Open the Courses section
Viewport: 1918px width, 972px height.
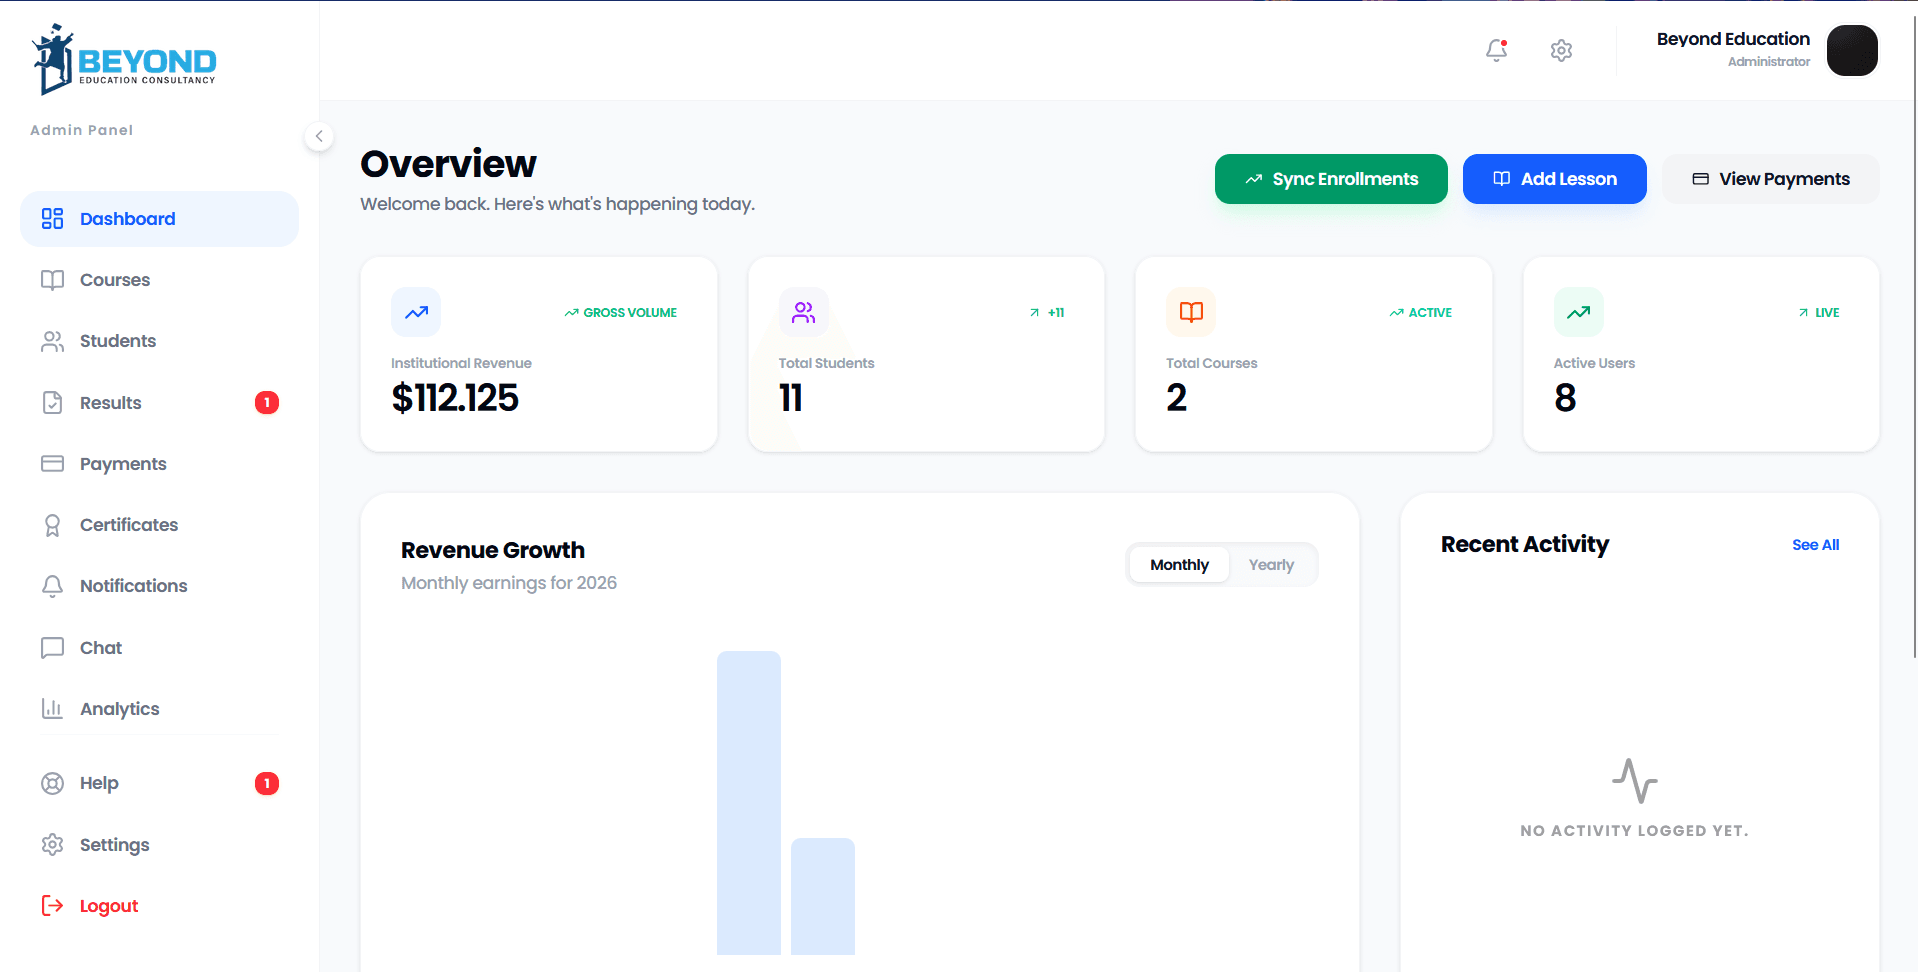159,280
